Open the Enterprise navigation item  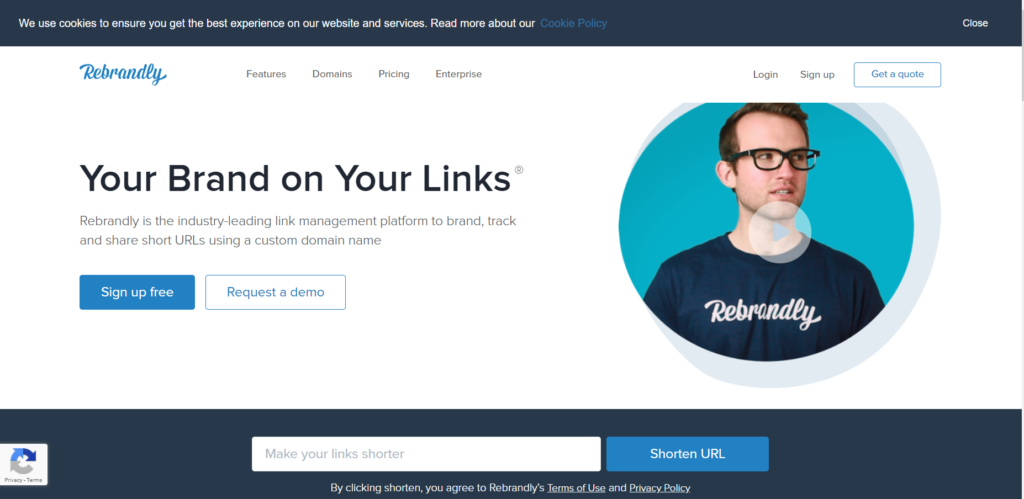tap(458, 74)
